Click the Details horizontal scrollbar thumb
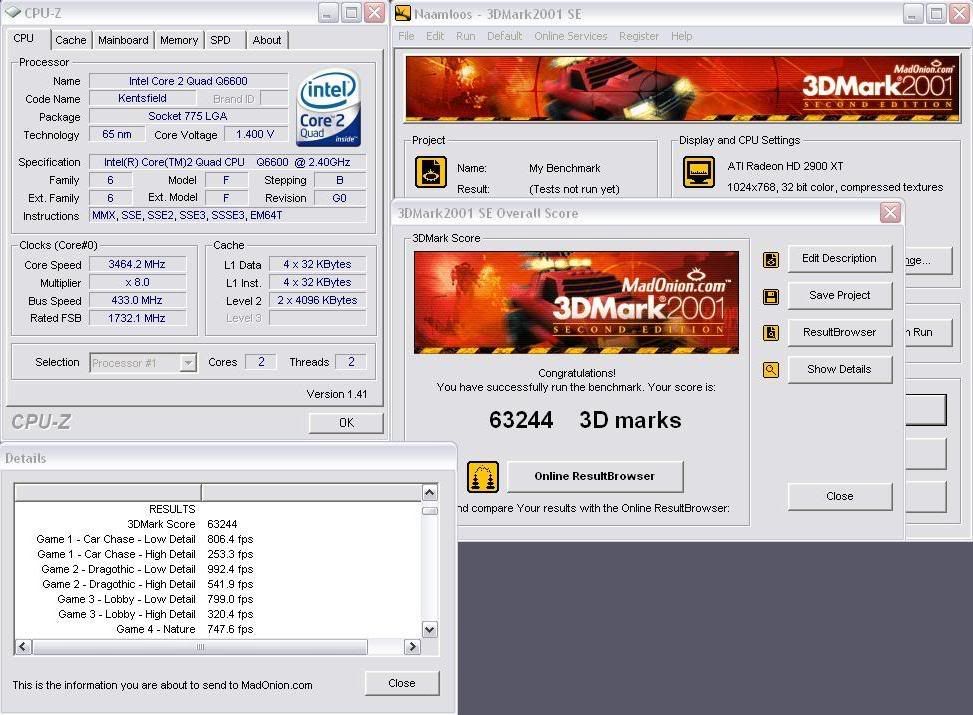Image resolution: width=973 pixels, height=715 pixels. (200, 647)
